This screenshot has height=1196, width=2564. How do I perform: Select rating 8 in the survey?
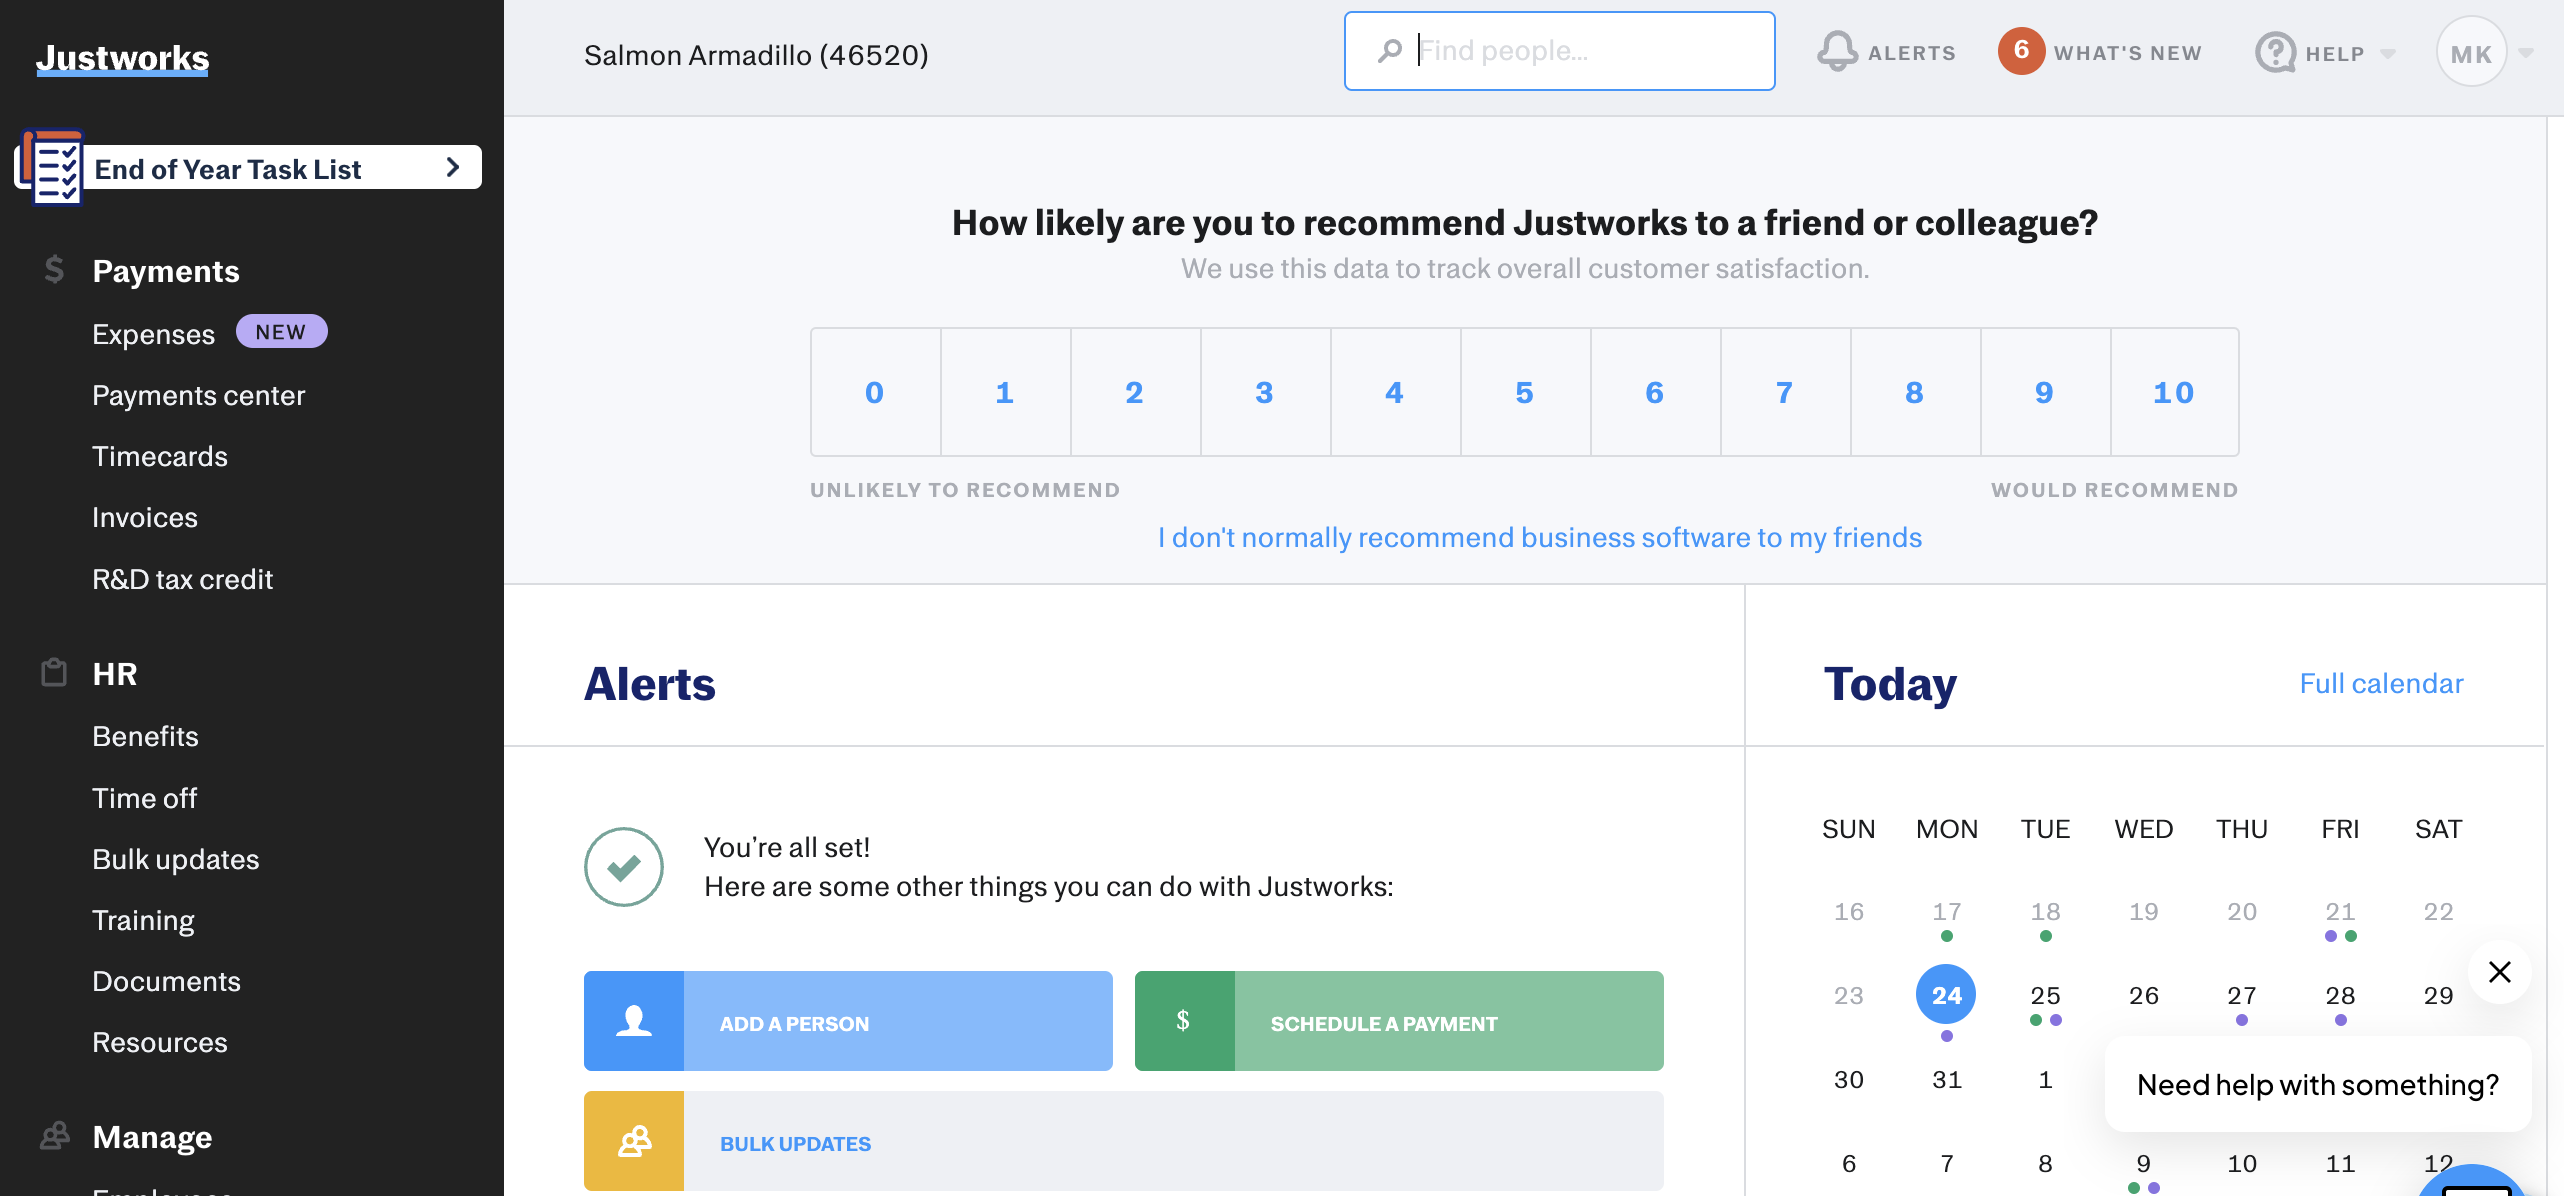(1915, 392)
